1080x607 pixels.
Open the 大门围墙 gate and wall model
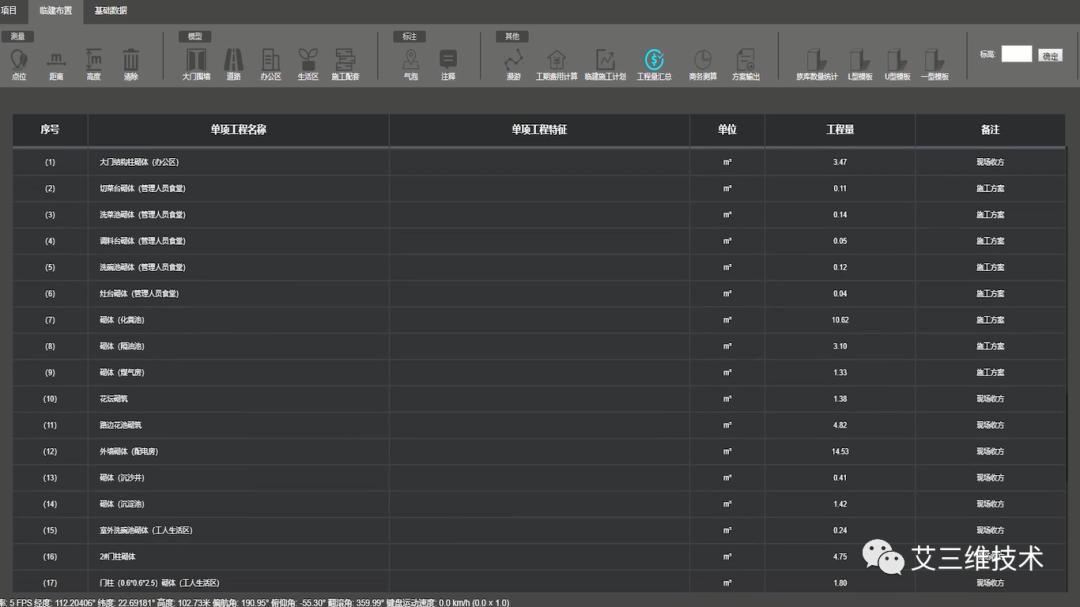pyautogui.click(x=196, y=65)
